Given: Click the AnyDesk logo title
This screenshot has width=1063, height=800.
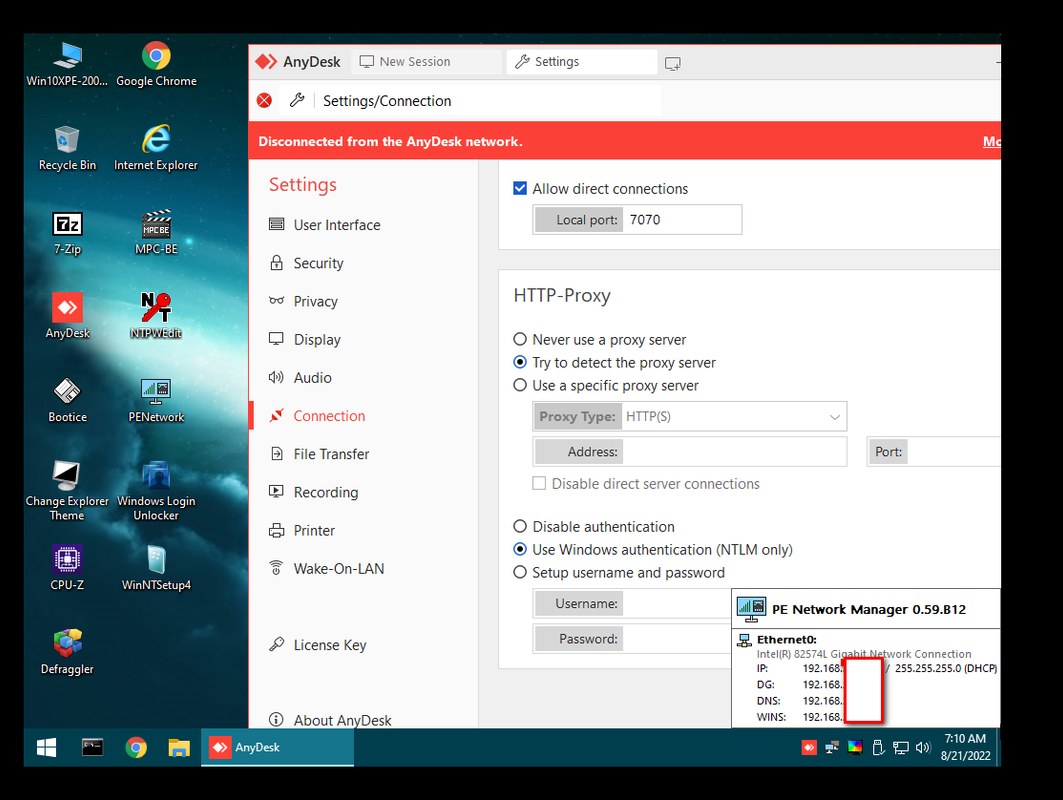Looking at the screenshot, I should pos(298,62).
